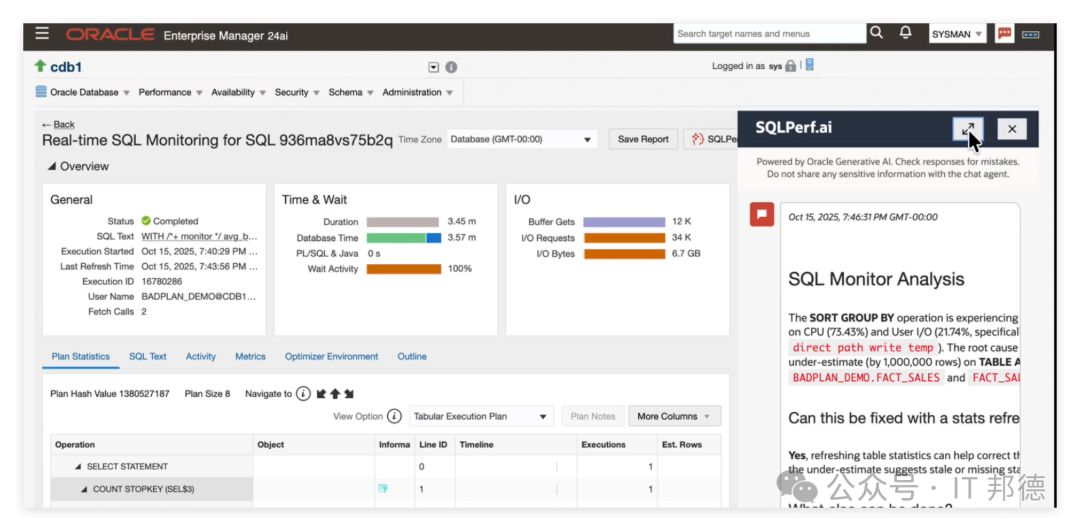Click the COUNT STOPKEY information note icon

pos(383,489)
